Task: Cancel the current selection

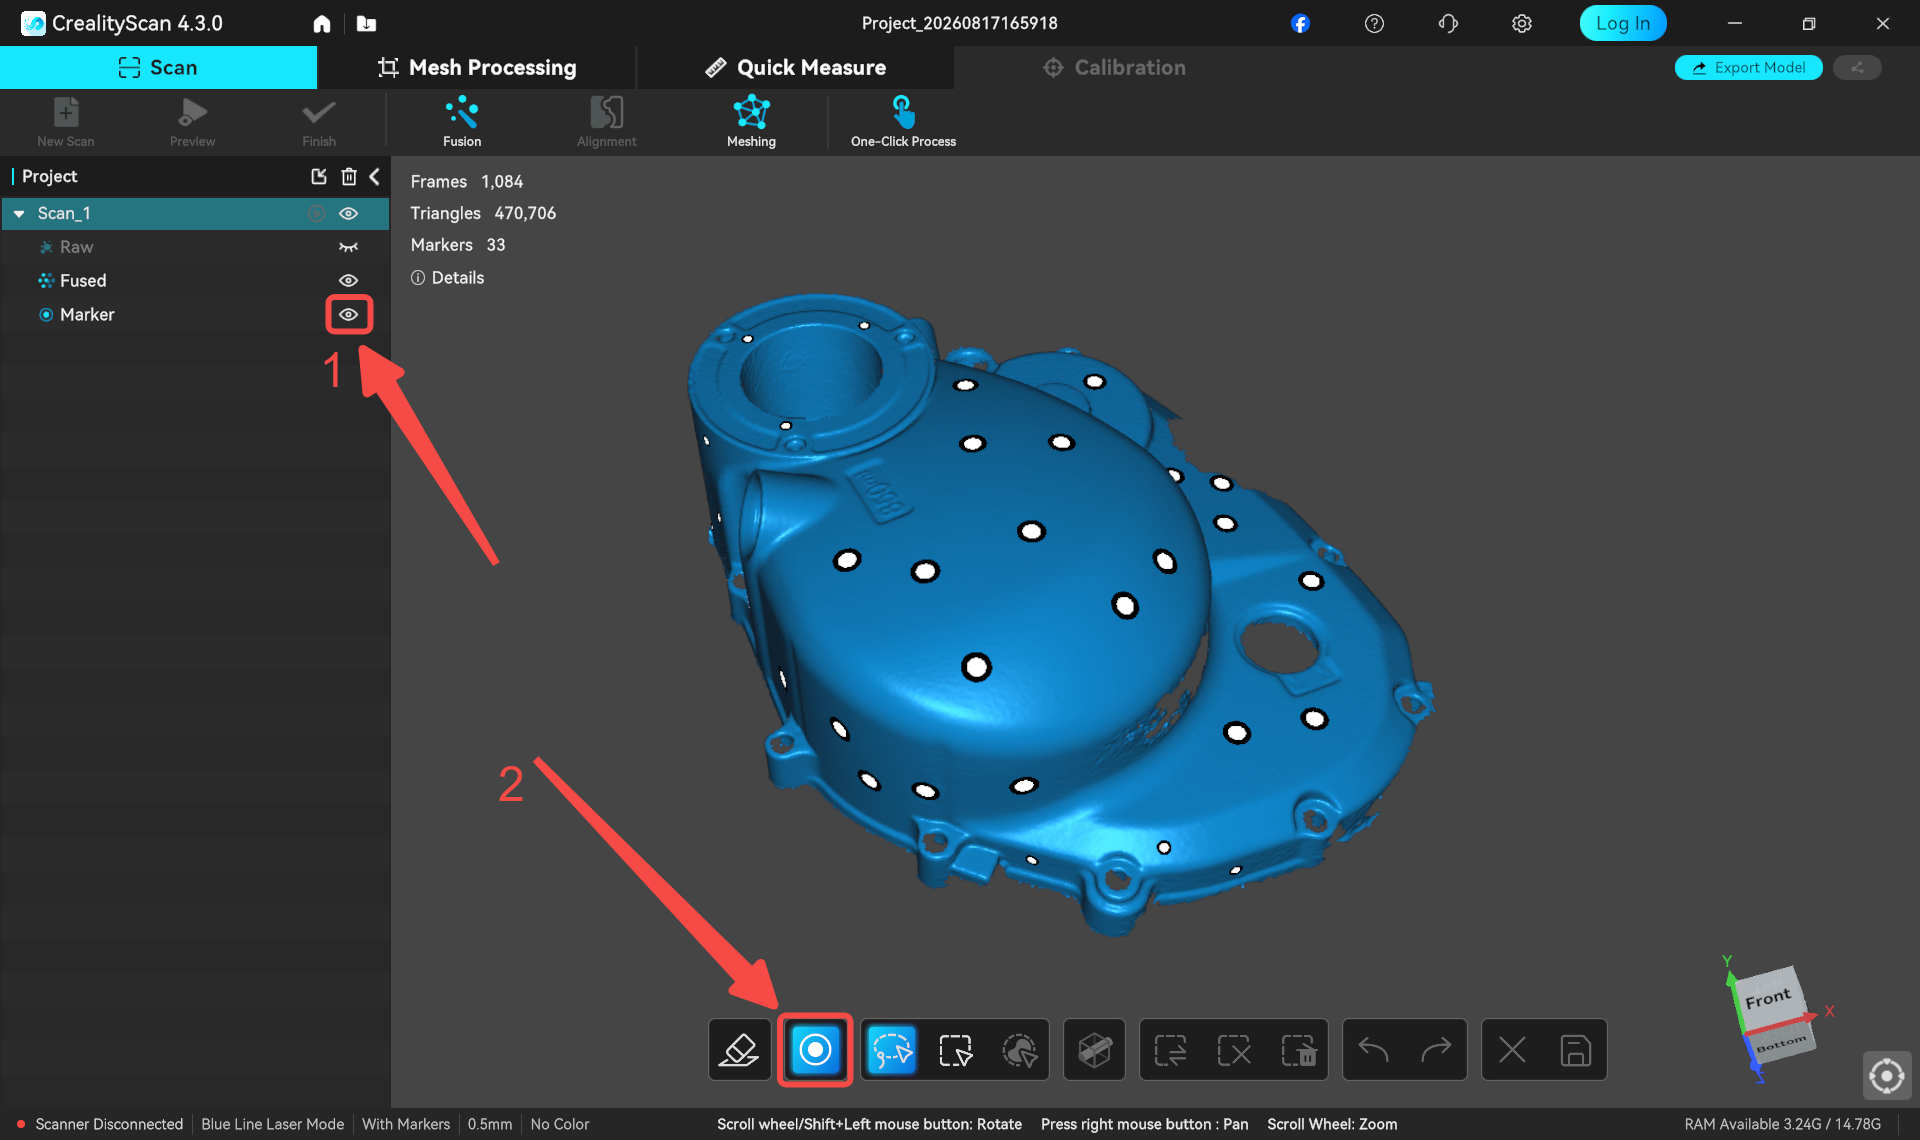Action: [x=1234, y=1050]
